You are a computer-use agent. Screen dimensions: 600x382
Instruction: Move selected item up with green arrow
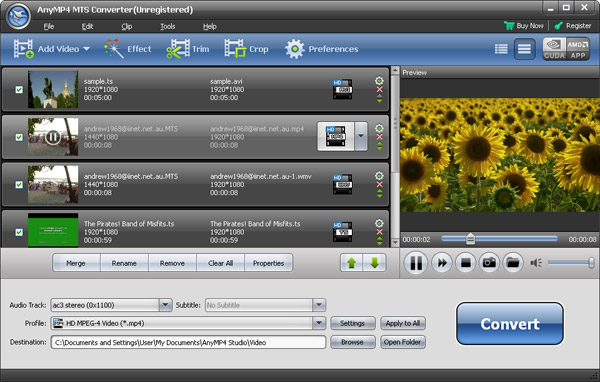[x=352, y=263]
